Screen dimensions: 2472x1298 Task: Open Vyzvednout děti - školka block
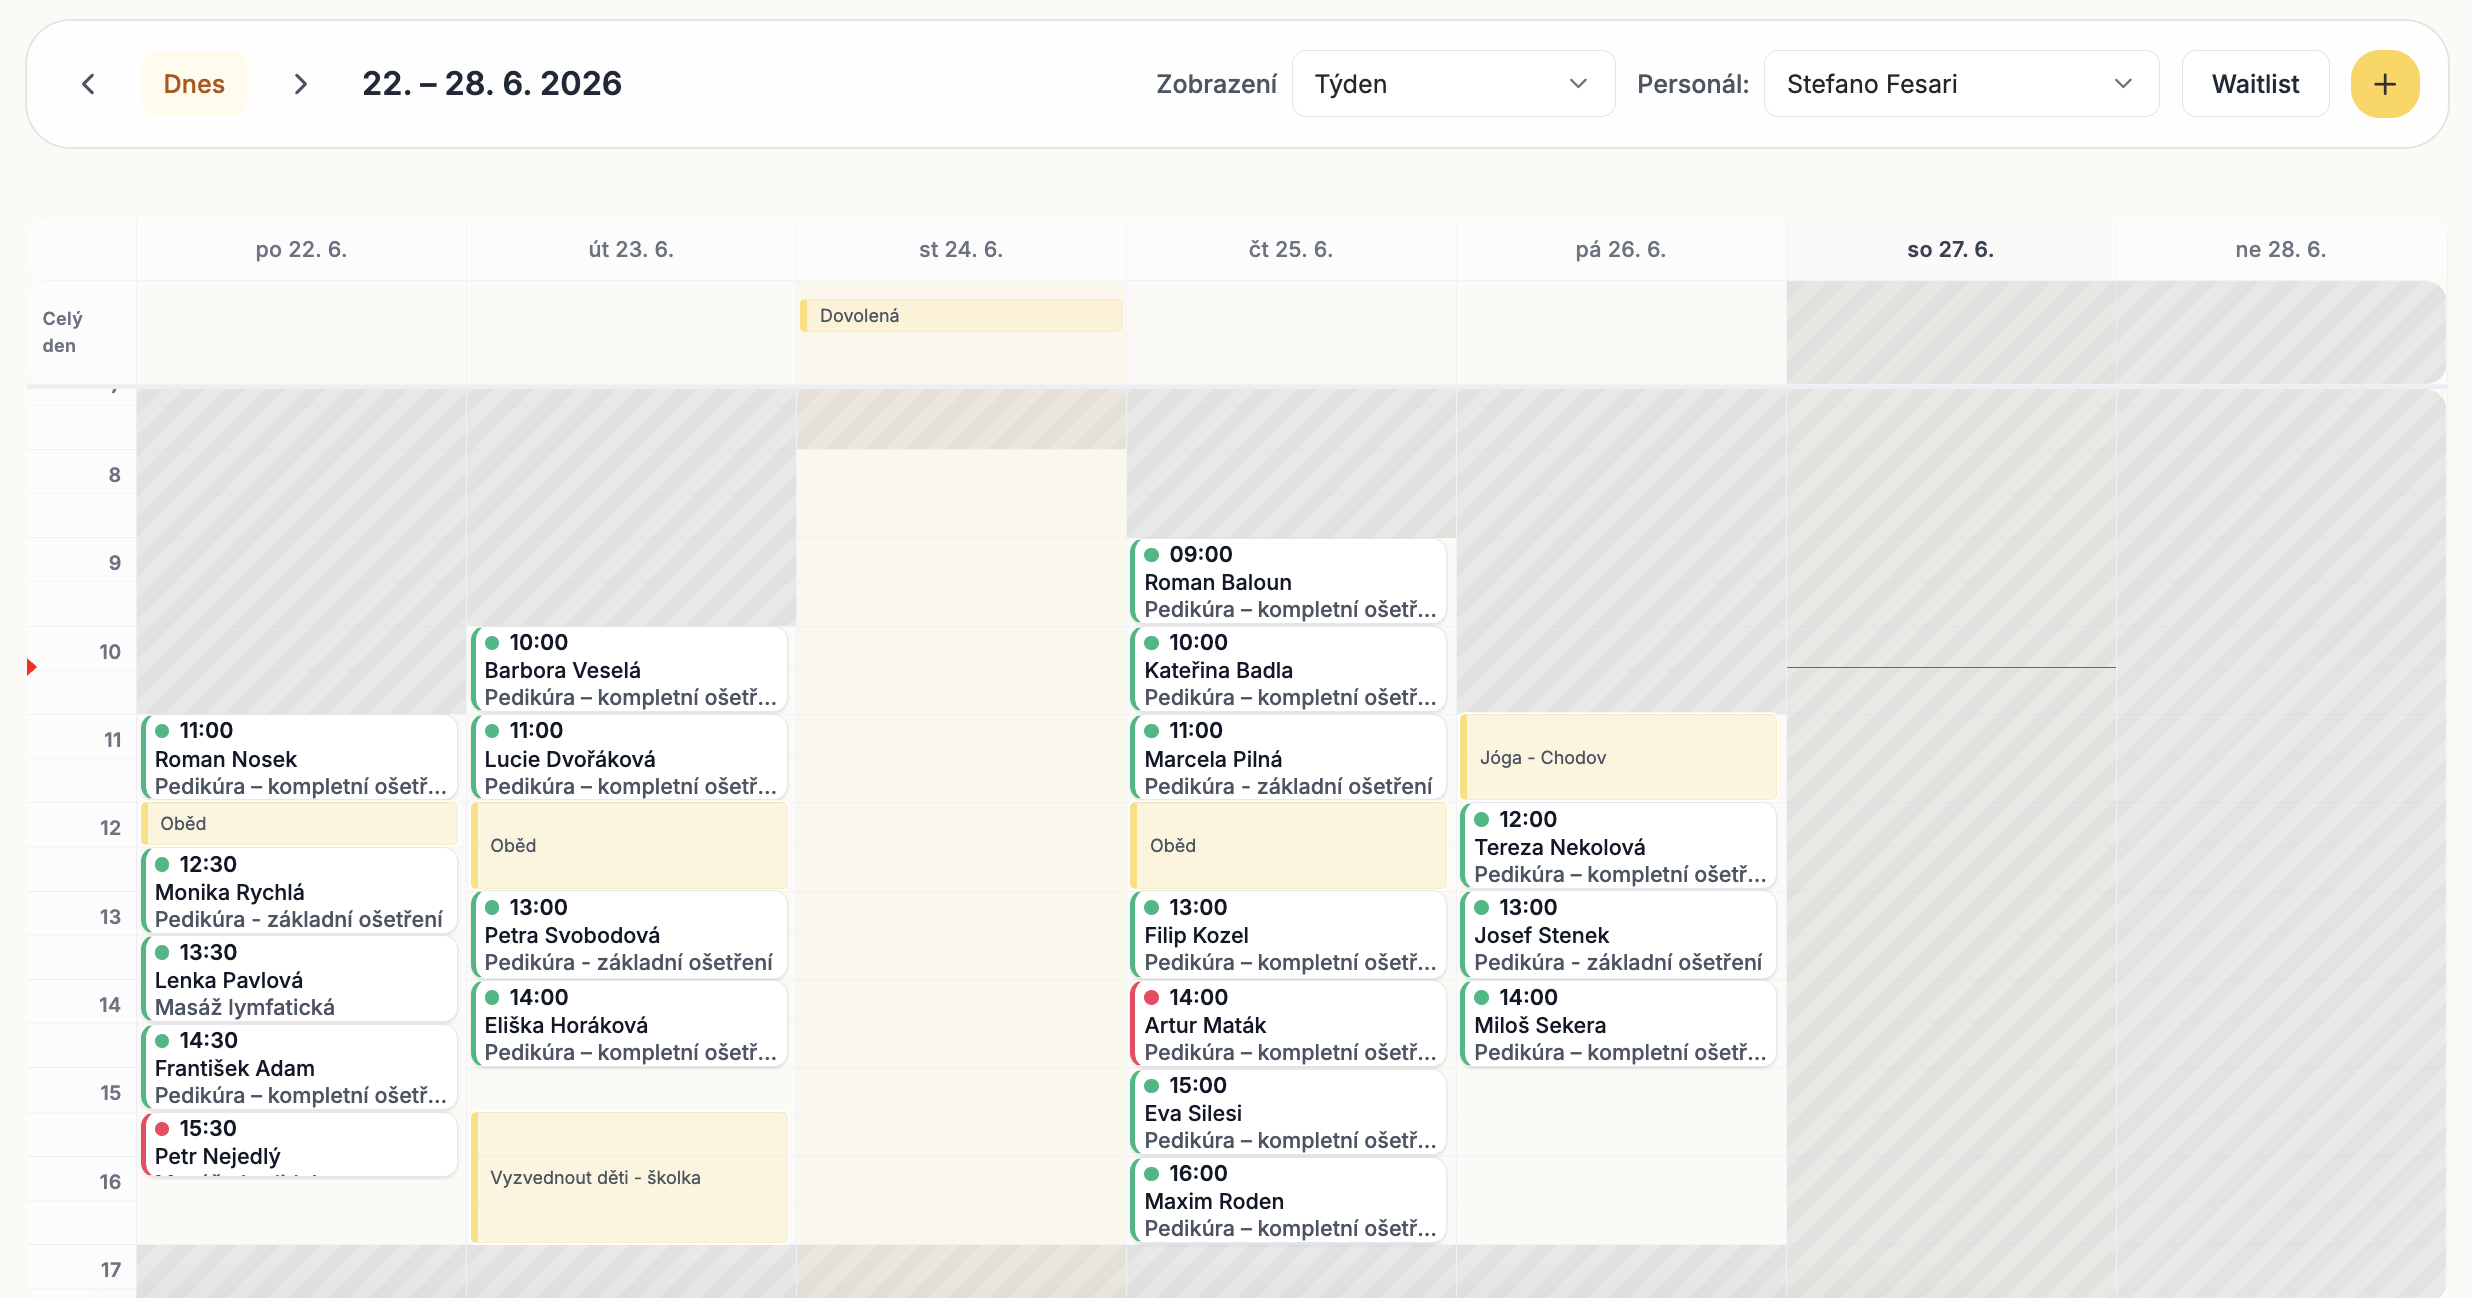point(629,1178)
